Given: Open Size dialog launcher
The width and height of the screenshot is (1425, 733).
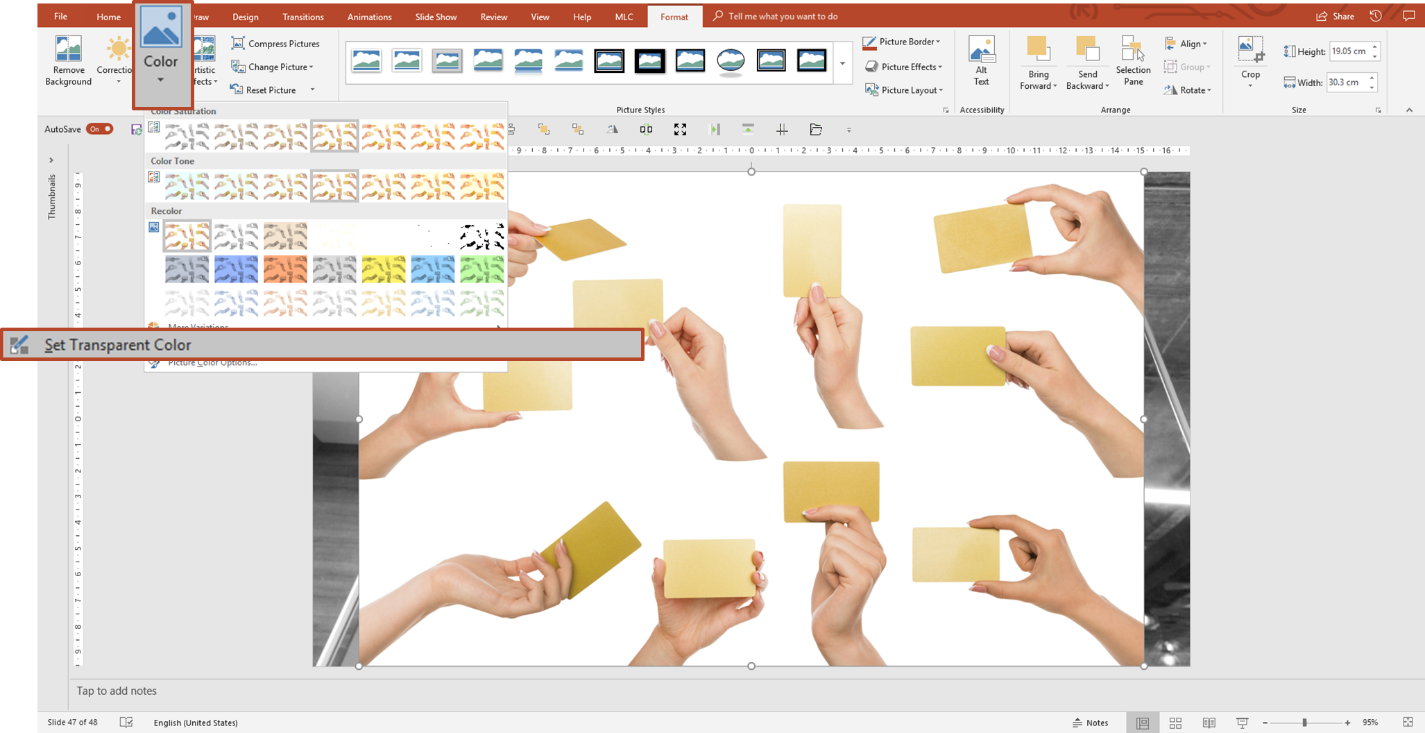Looking at the screenshot, I should coord(1377,110).
